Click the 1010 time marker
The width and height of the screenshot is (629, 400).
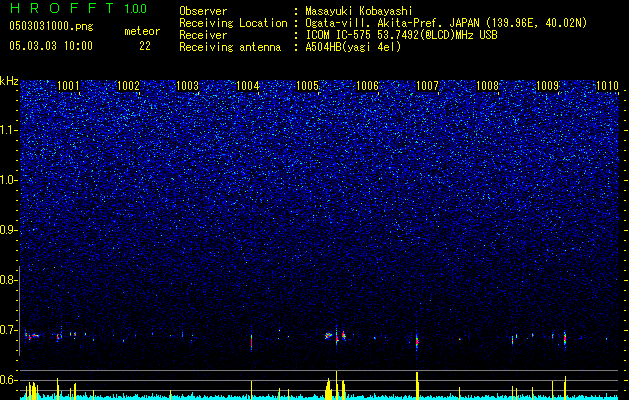607,86
